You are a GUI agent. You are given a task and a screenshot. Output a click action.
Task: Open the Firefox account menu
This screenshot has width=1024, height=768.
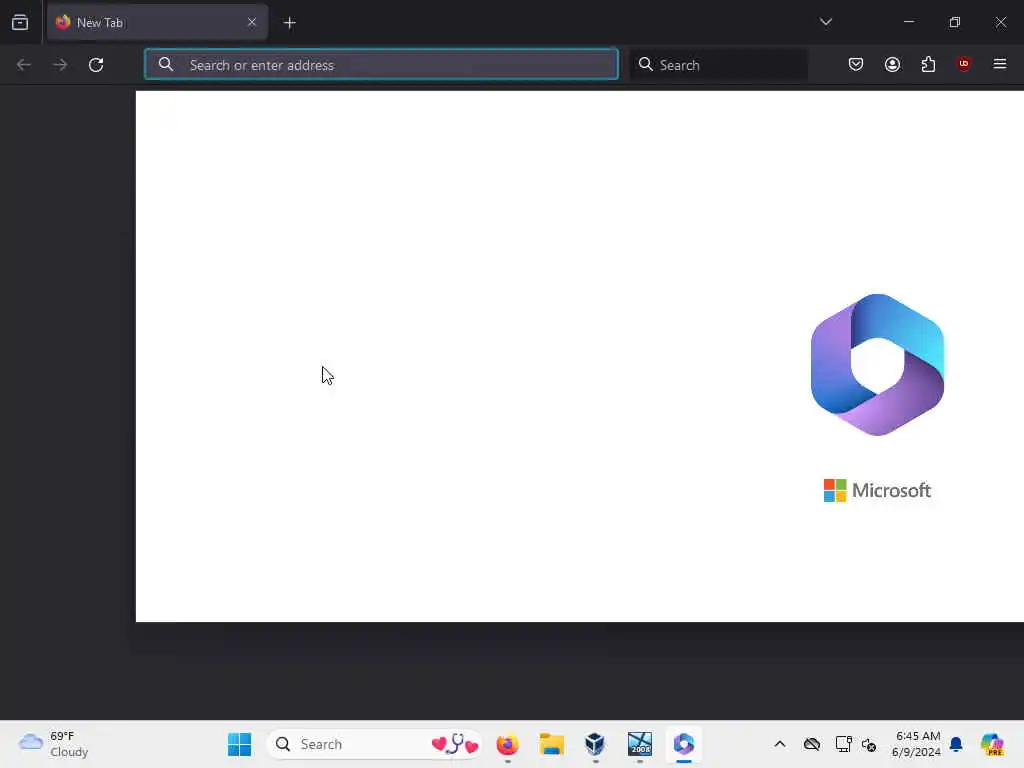(x=892, y=64)
